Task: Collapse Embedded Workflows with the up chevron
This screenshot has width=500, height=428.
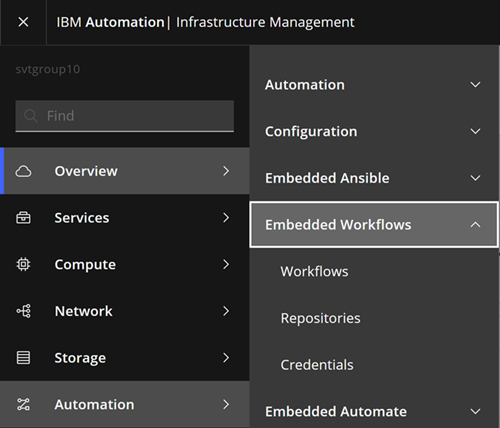Action: tap(475, 225)
